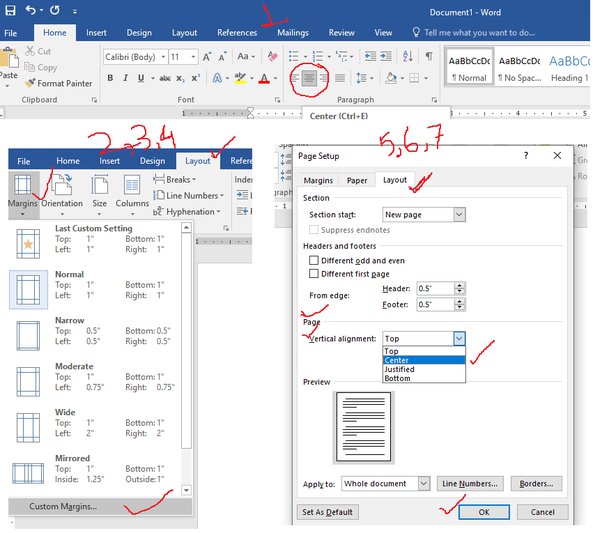The height and width of the screenshot is (533, 602).
Task: Expand the Line Numbers dropdown in ribbon
Action: pos(189,195)
